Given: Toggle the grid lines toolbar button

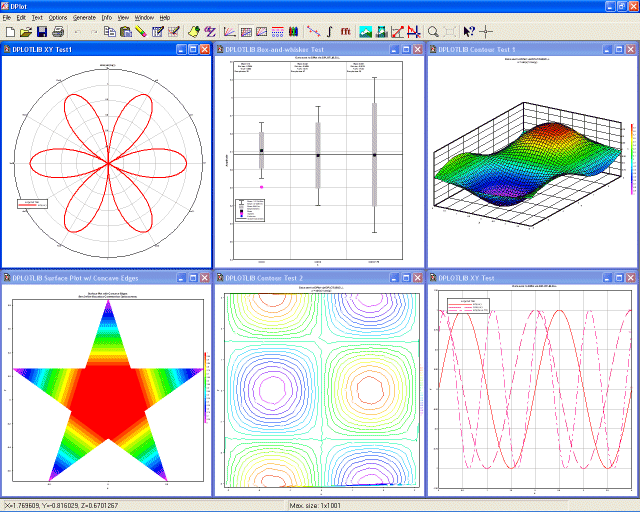Looking at the screenshot, I should (246, 32).
